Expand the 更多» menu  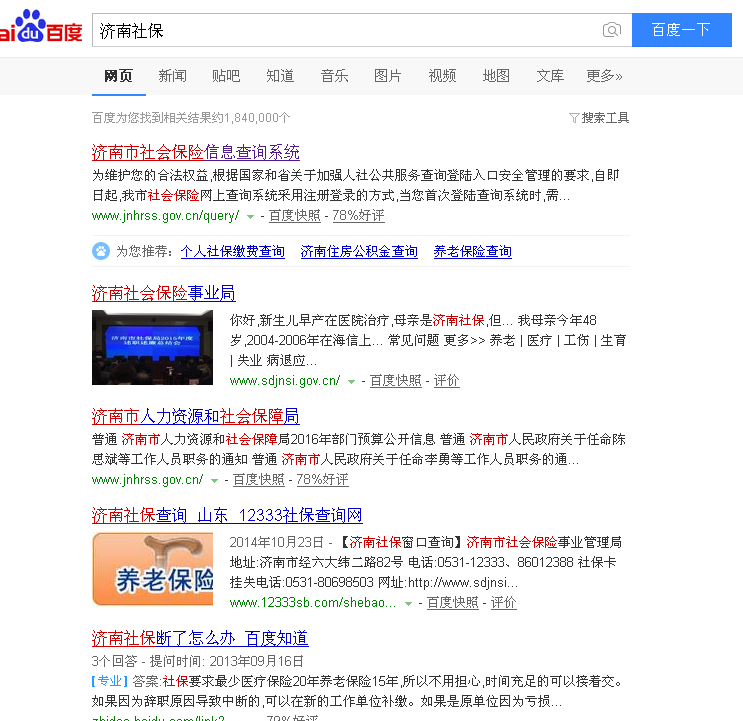click(x=604, y=76)
